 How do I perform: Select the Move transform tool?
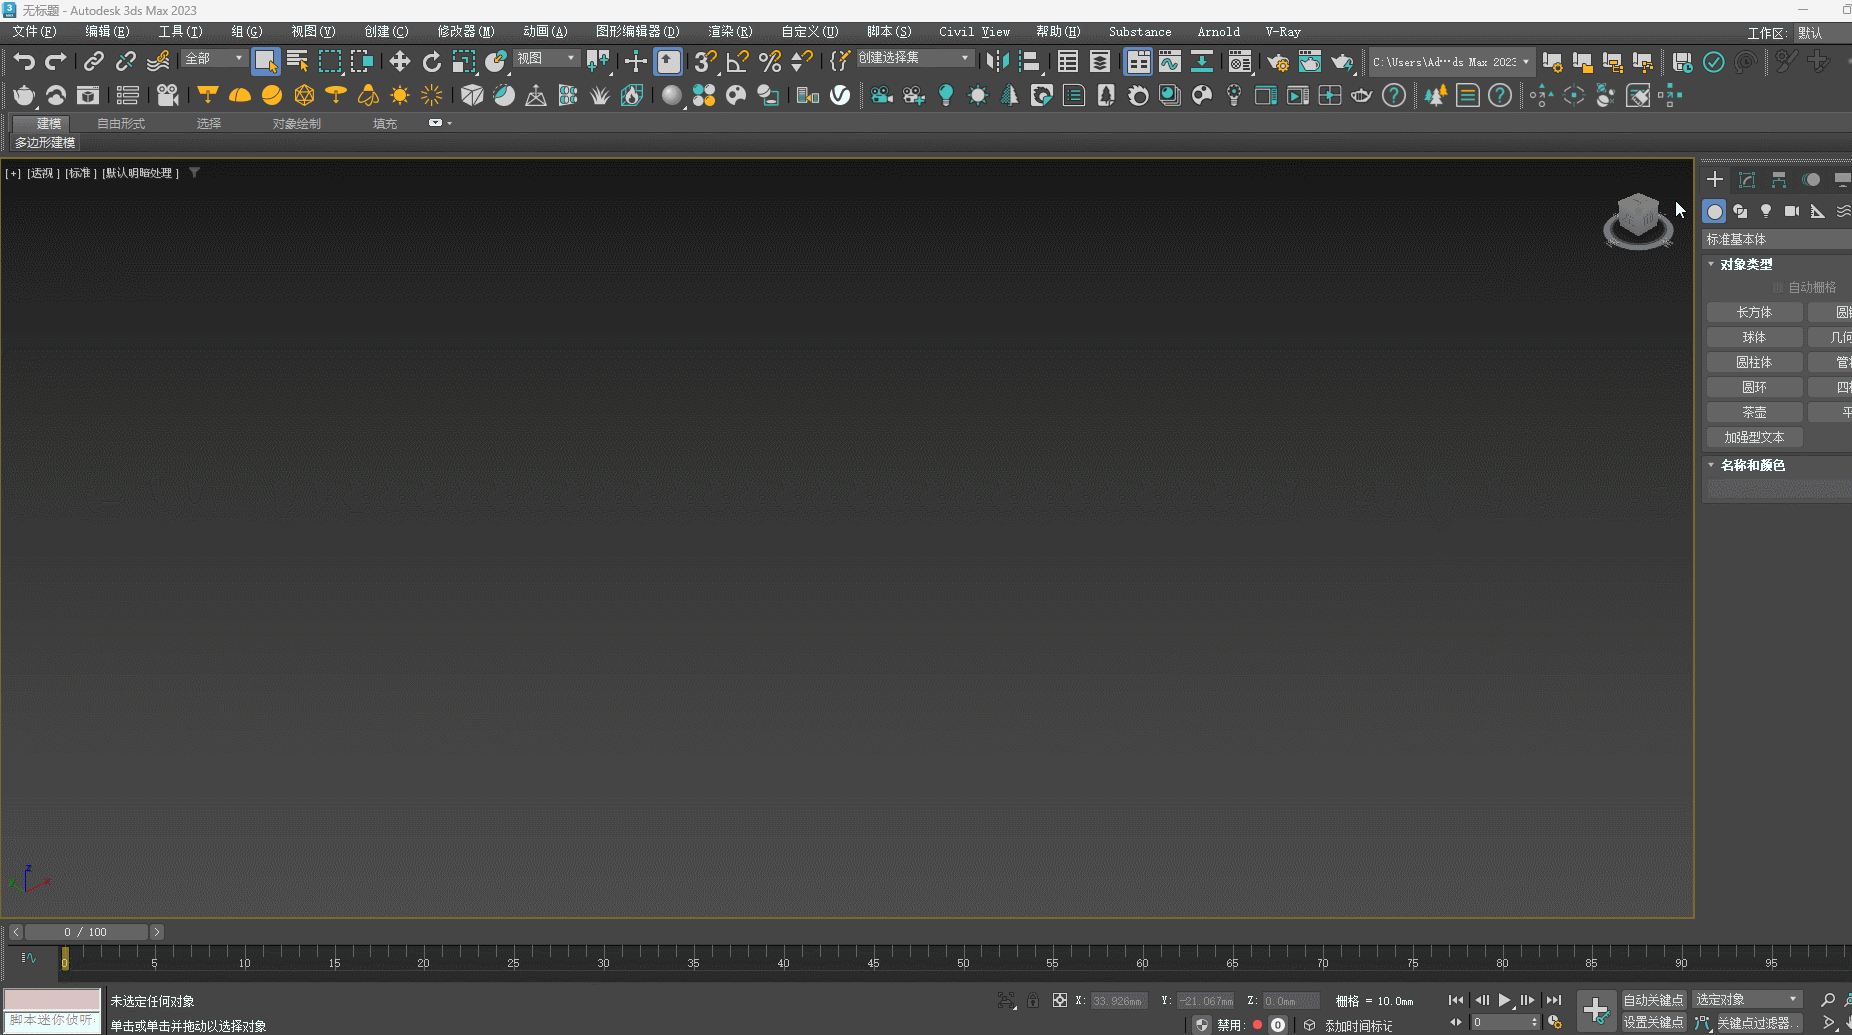399,62
